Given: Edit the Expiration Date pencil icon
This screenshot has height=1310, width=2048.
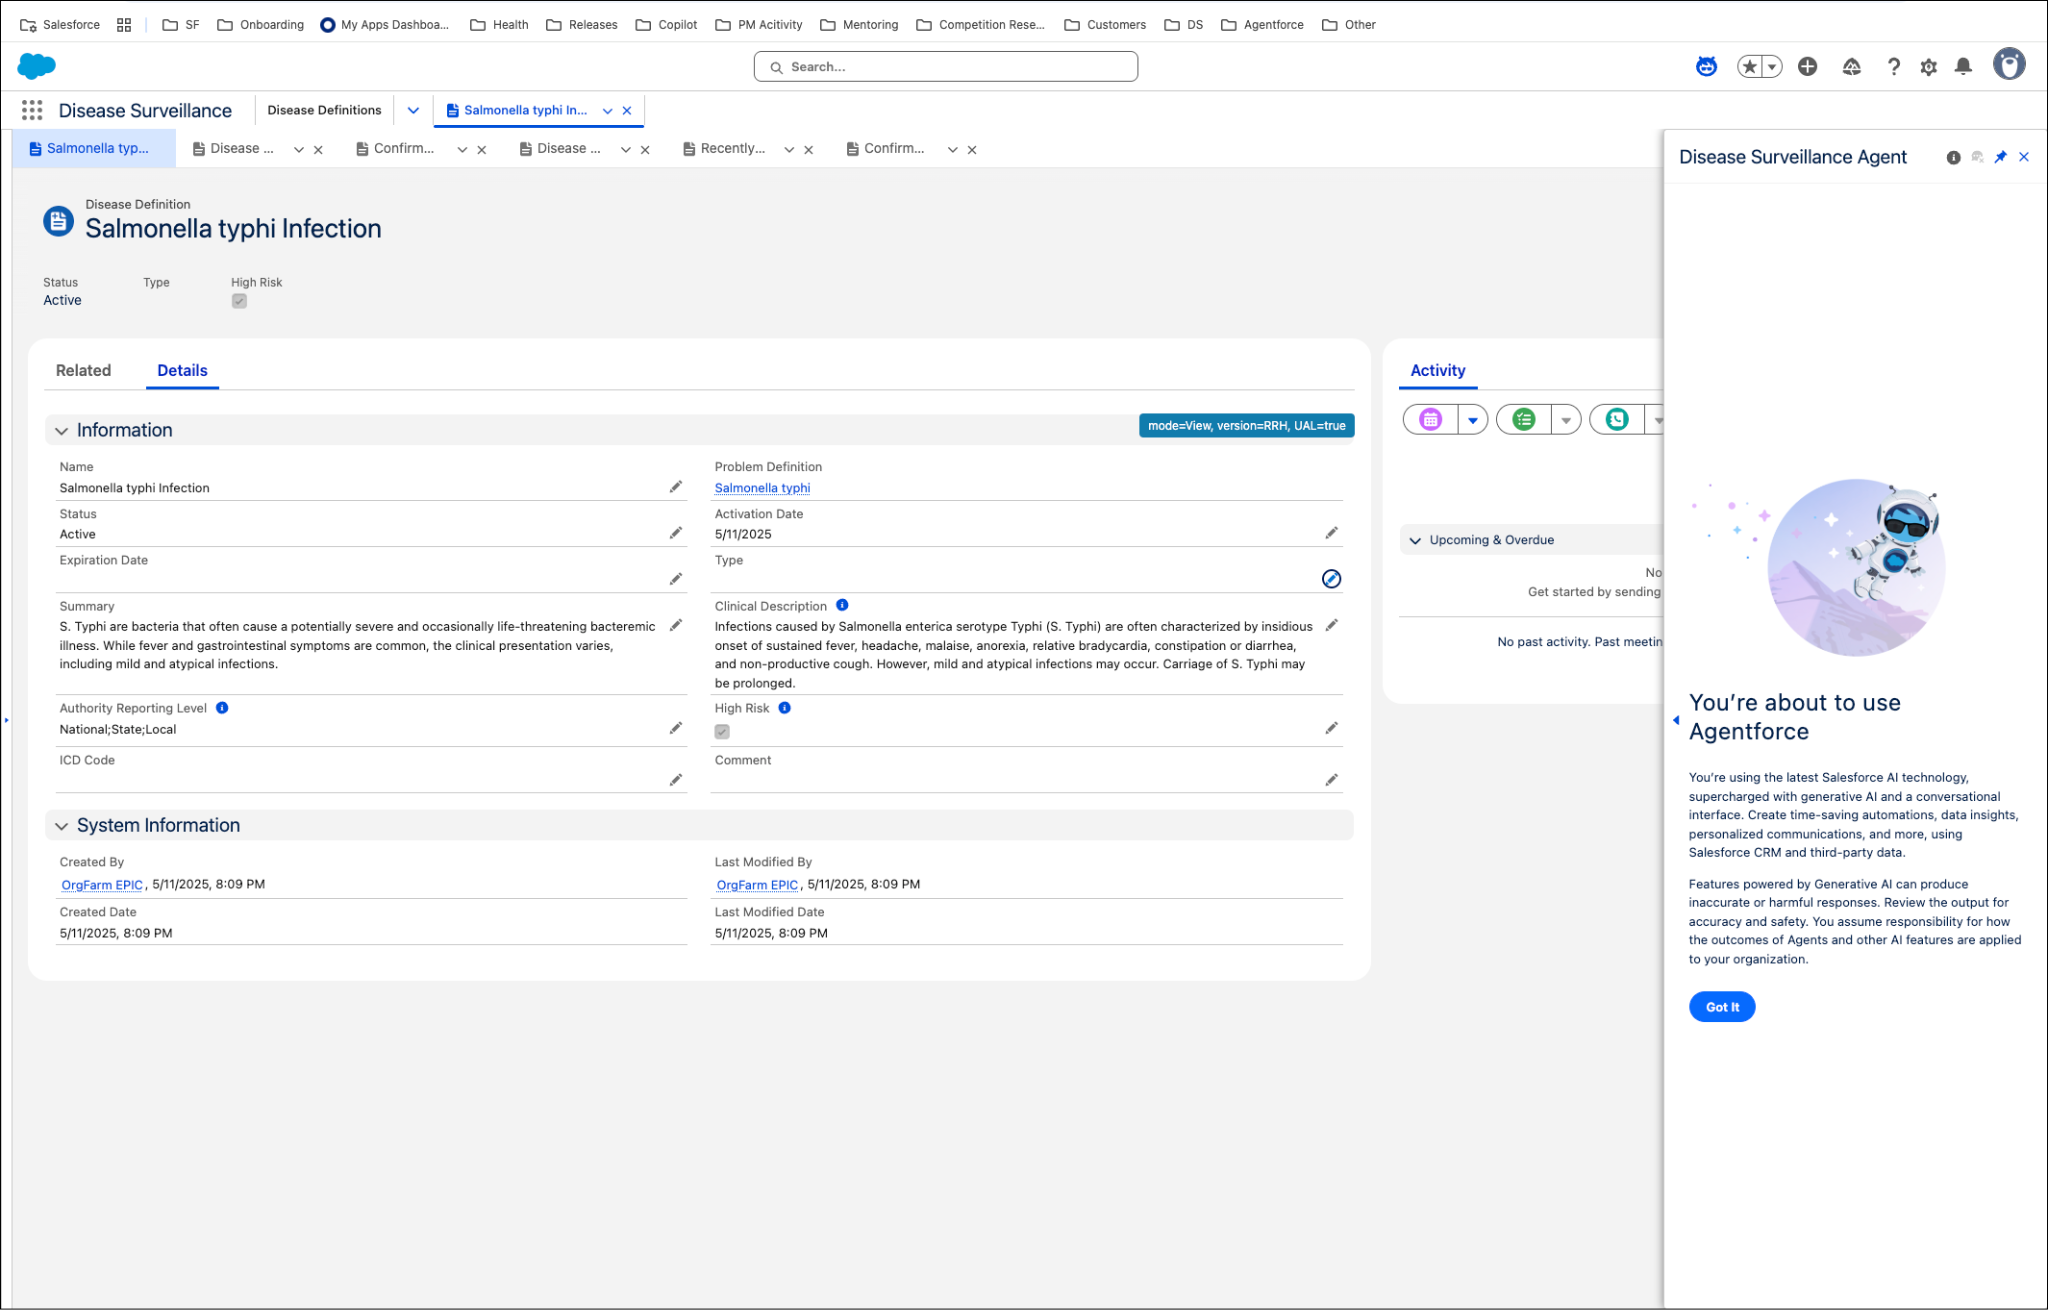Looking at the screenshot, I should point(676,579).
